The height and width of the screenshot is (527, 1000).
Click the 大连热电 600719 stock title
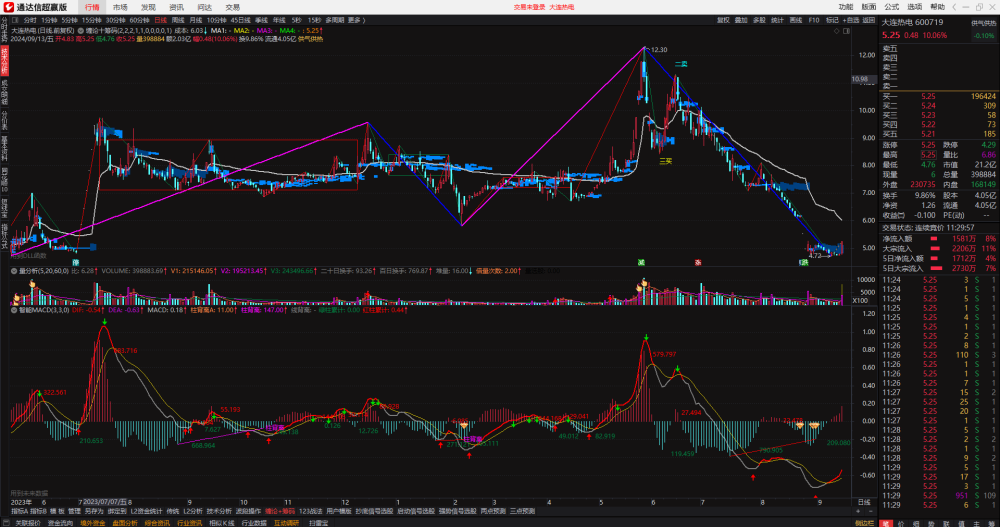coord(913,22)
